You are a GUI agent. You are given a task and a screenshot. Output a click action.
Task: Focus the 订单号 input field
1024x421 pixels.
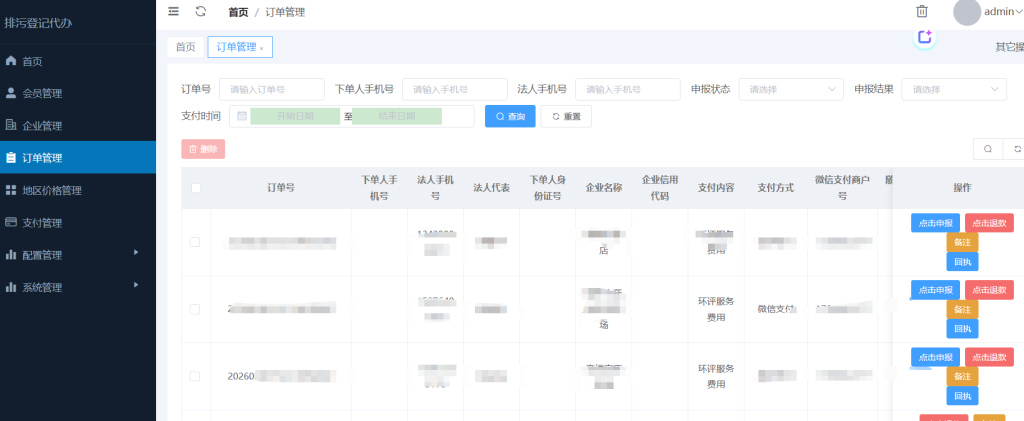click(x=271, y=89)
